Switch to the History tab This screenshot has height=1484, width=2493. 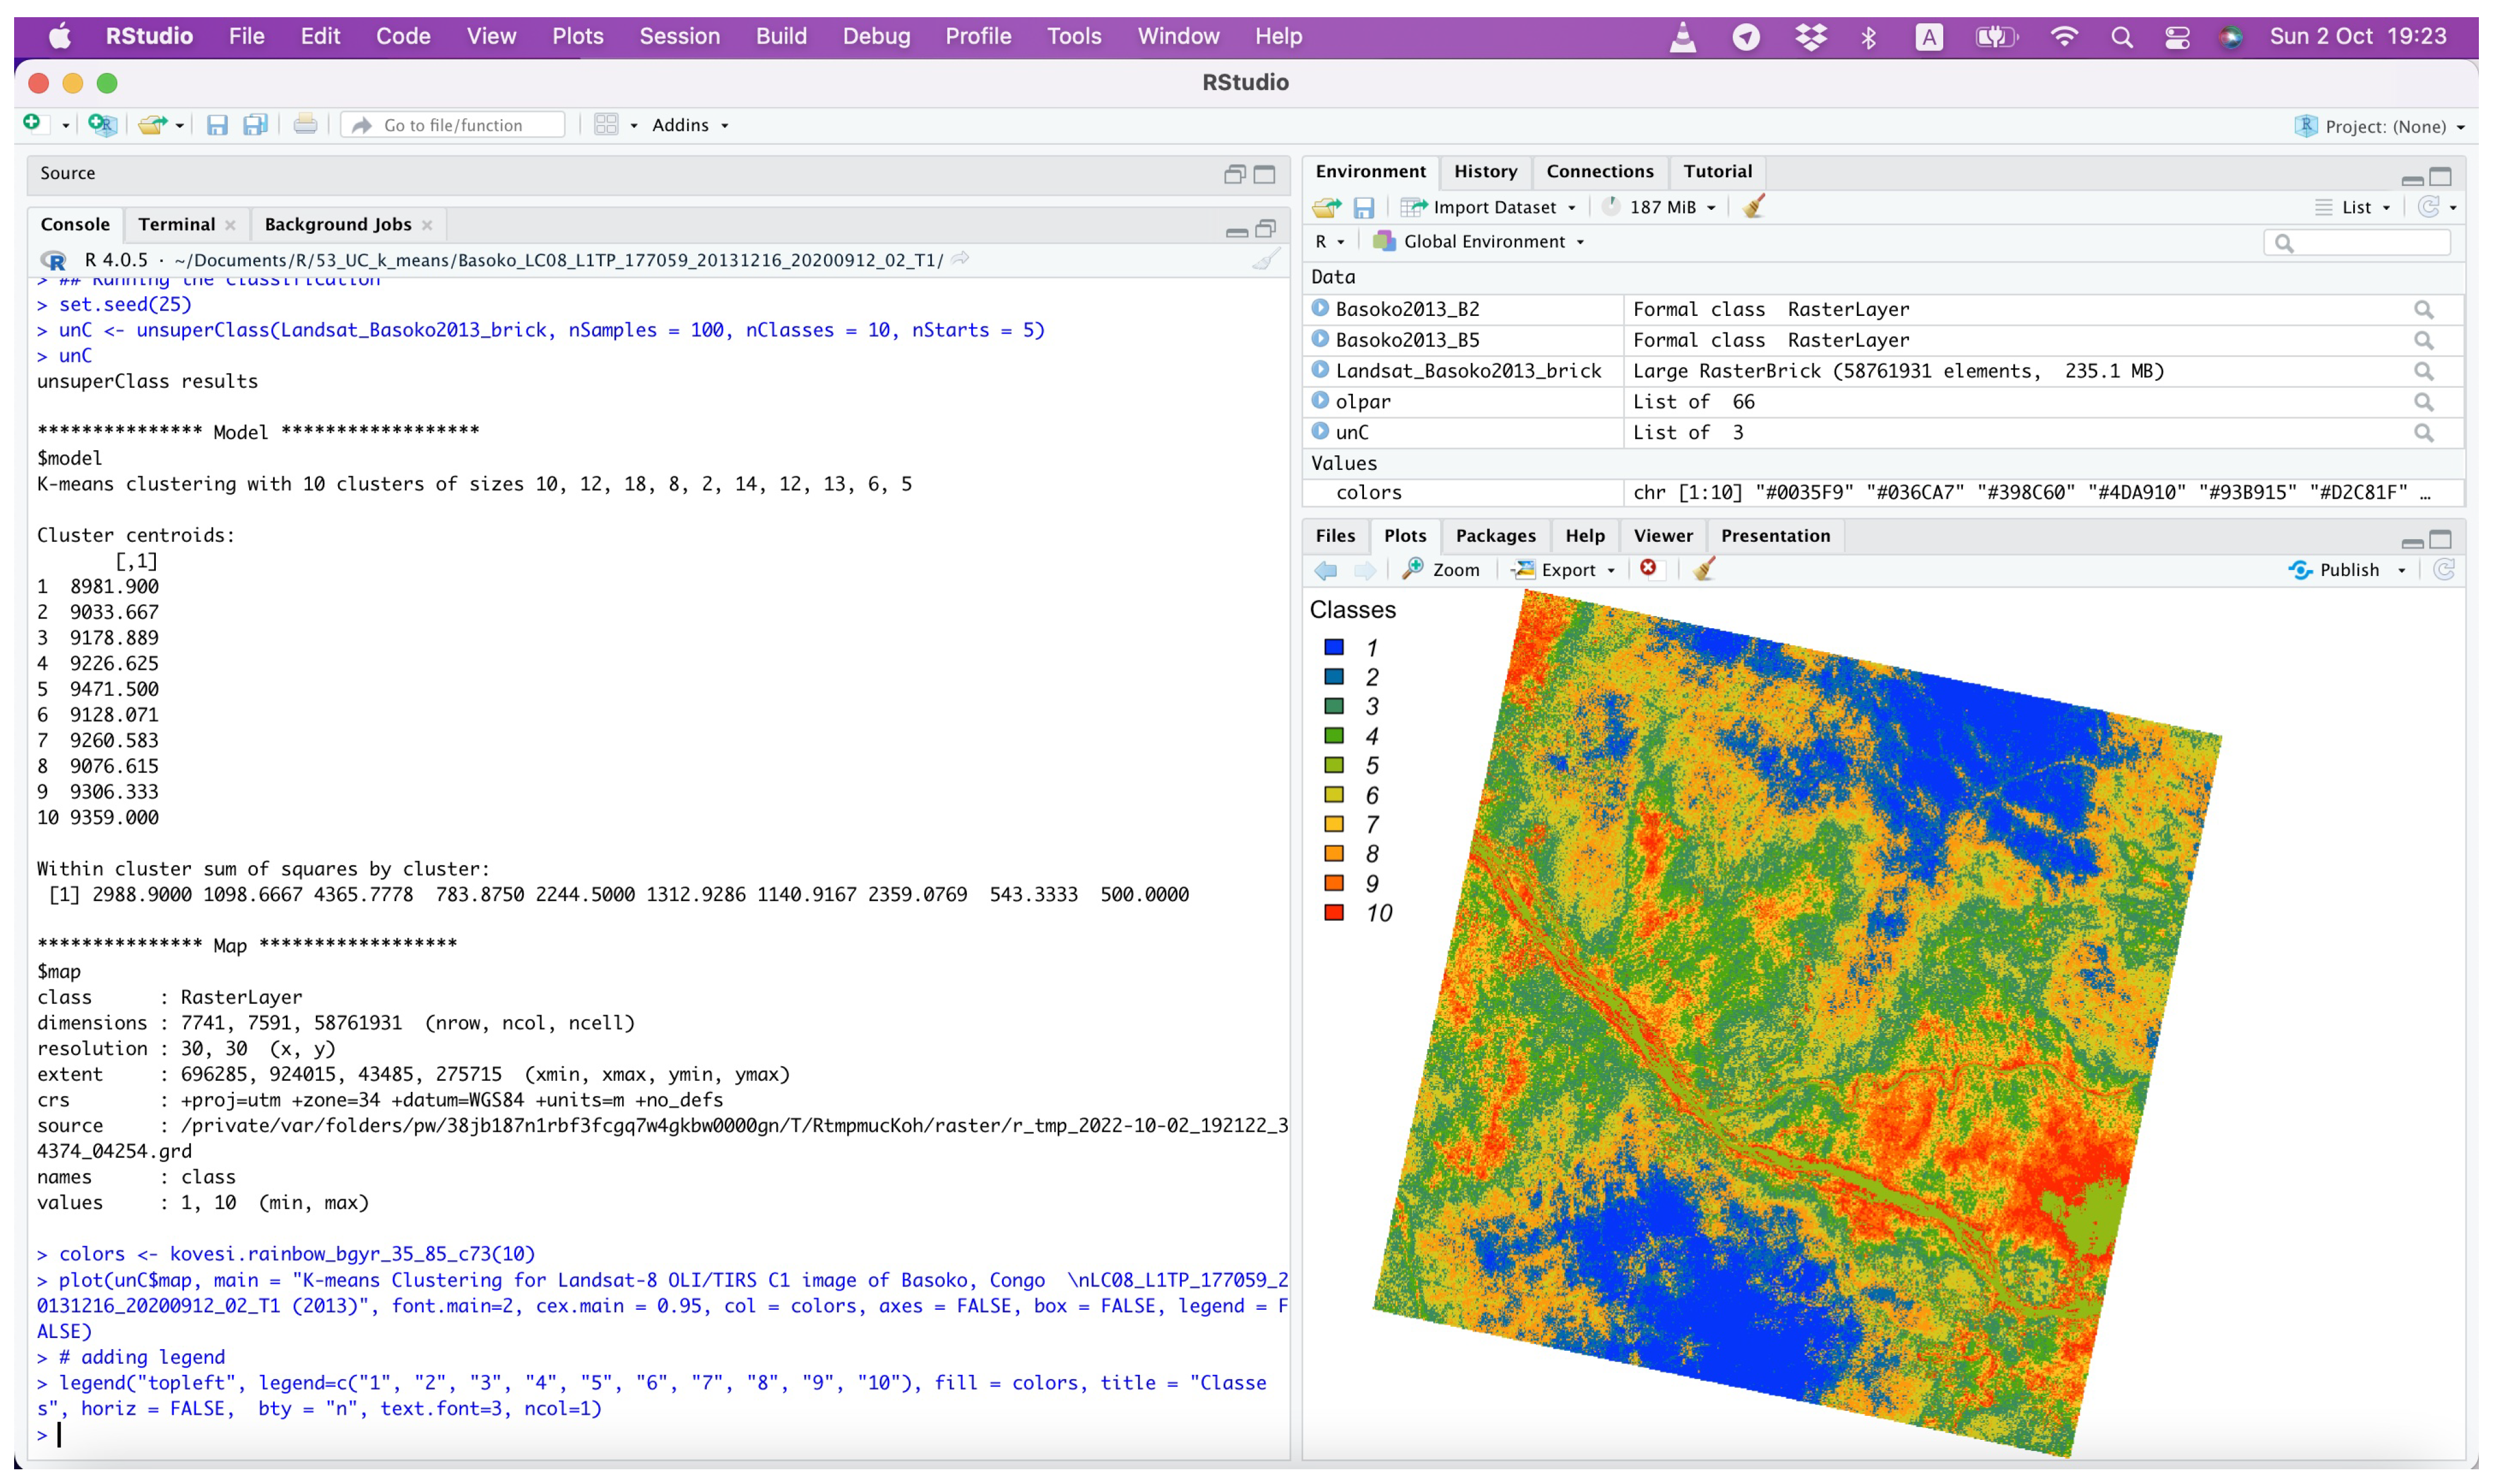(1484, 171)
